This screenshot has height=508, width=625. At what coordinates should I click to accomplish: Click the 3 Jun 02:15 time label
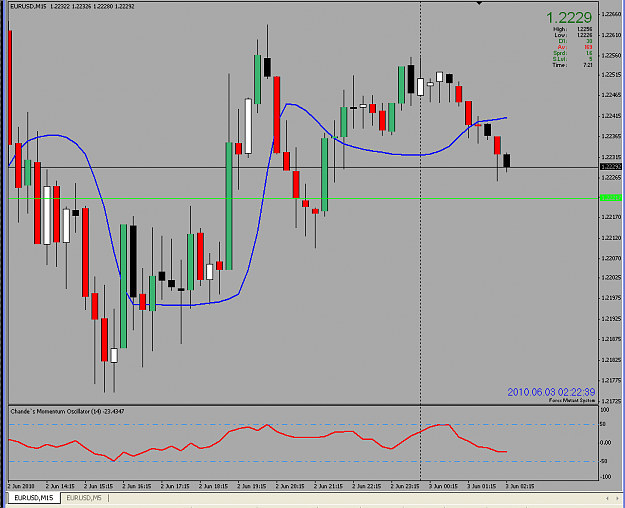click(519, 486)
